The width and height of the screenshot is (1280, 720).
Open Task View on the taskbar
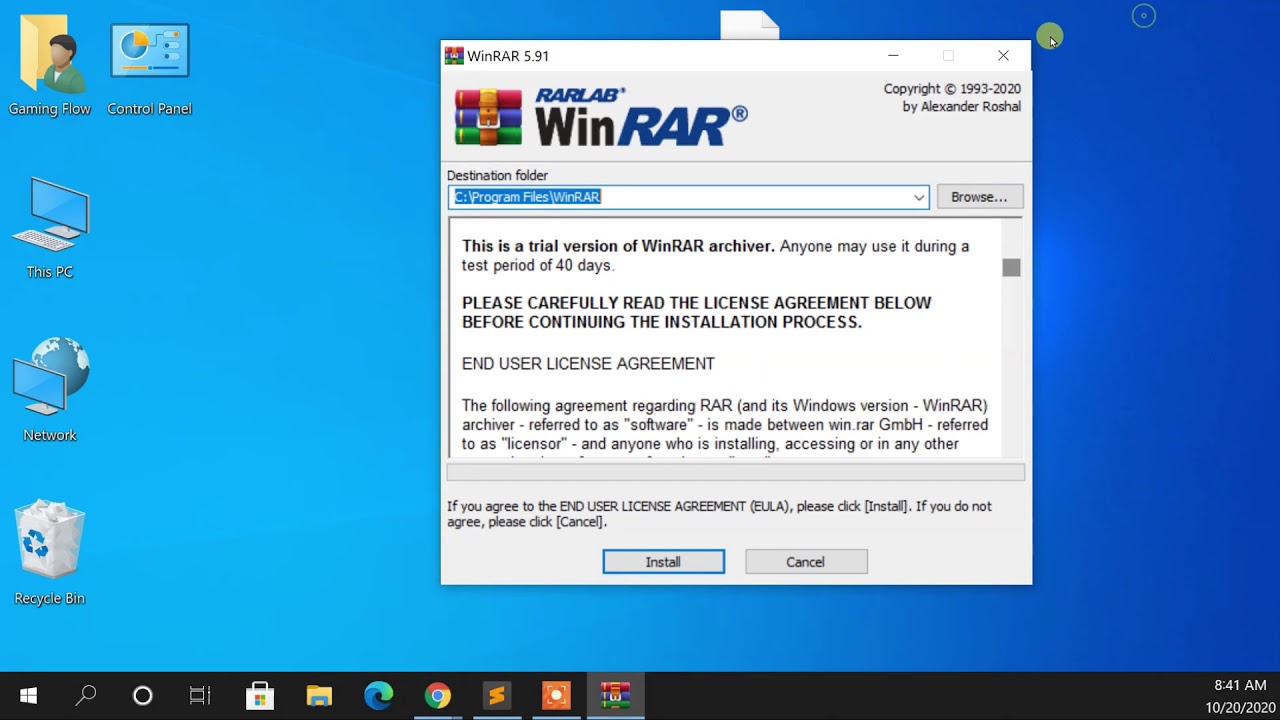pos(200,696)
